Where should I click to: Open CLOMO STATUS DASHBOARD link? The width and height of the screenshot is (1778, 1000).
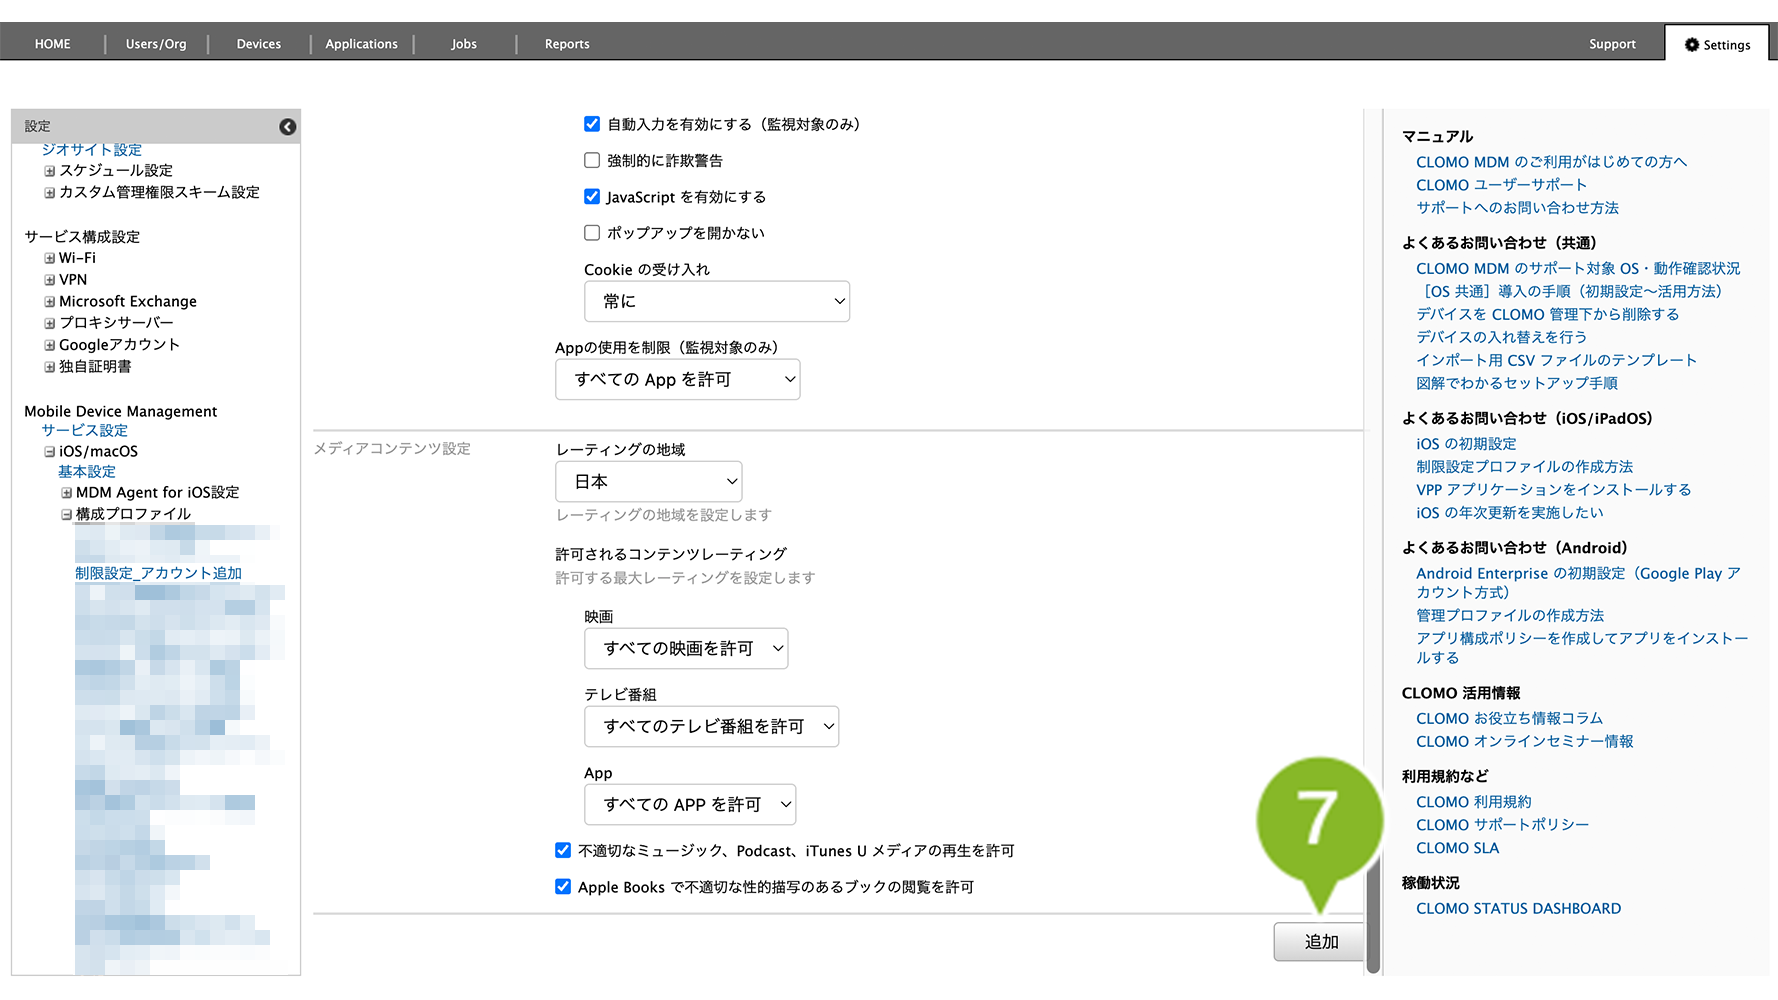point(1518,909)
